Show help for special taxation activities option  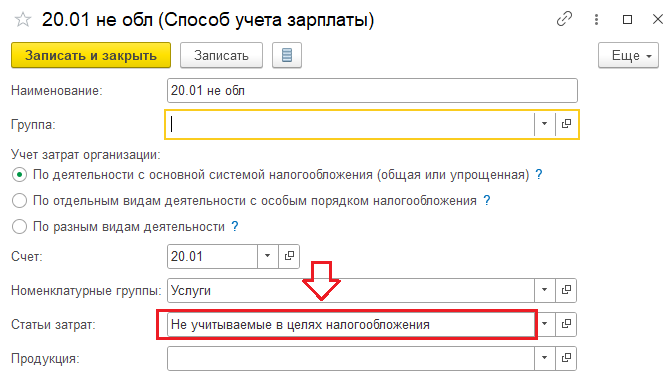coord(487,200)
